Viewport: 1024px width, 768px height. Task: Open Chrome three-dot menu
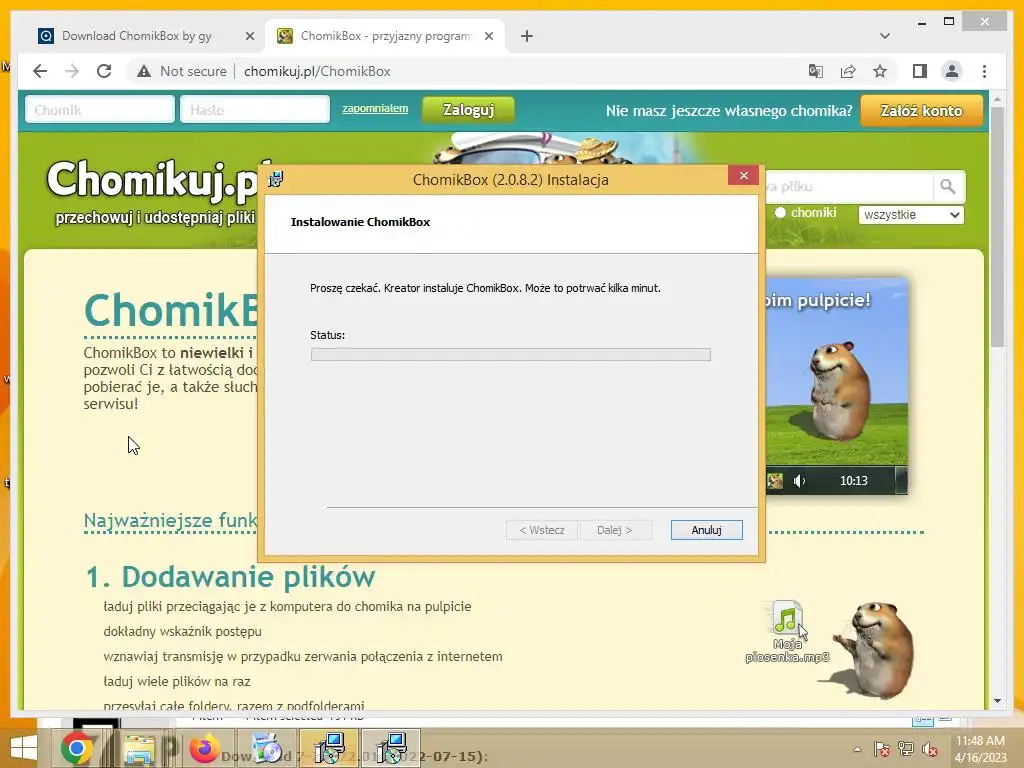[984, 71]
